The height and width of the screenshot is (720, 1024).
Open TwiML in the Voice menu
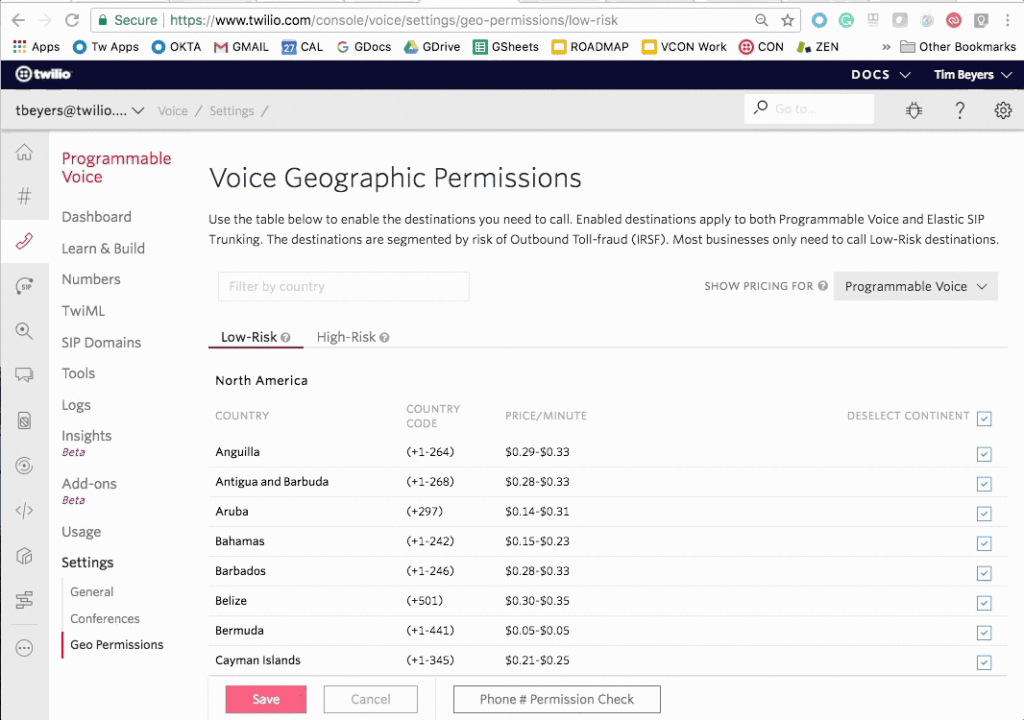point(83,311)
